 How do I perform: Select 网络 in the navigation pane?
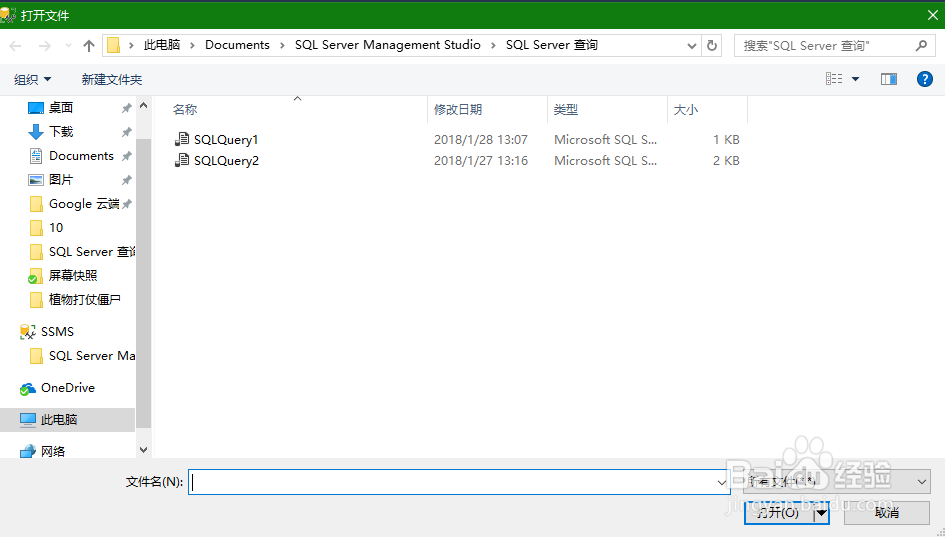53,451
